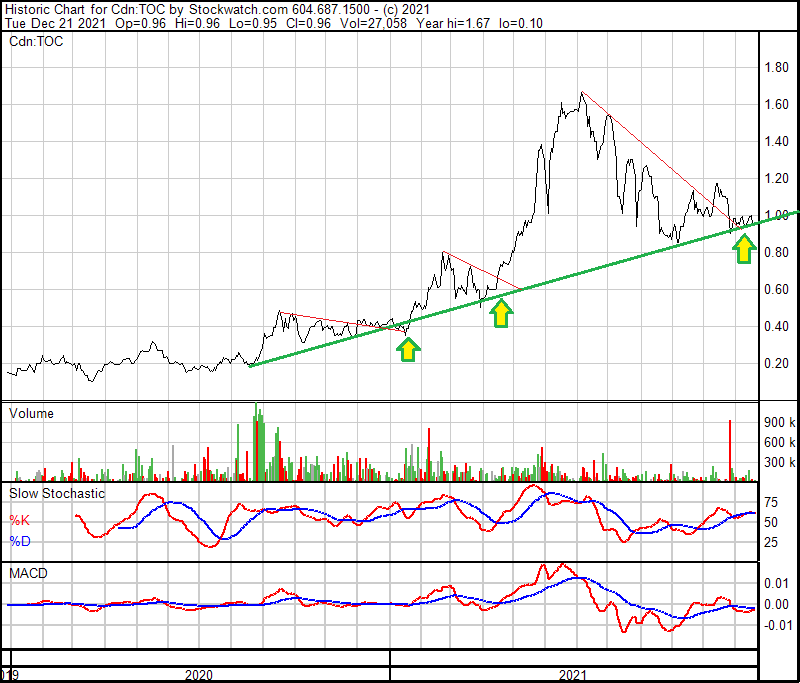Click the 2020 year label on timeline

click(198, 675)
